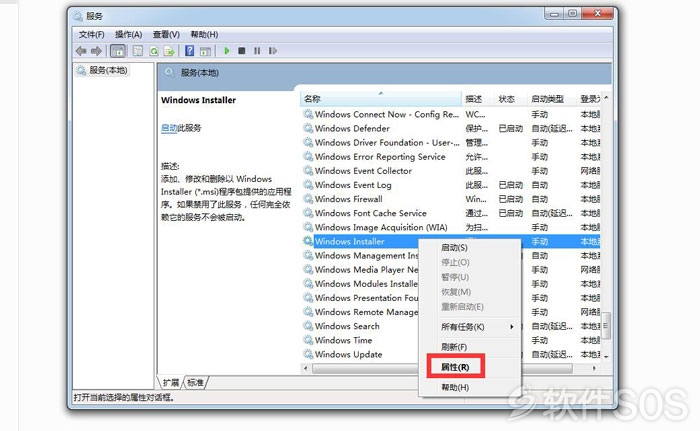Screen dimensions: 700x431
Task: Click the gear icon of Windows Event Collector row
Action: pos(308,171)
